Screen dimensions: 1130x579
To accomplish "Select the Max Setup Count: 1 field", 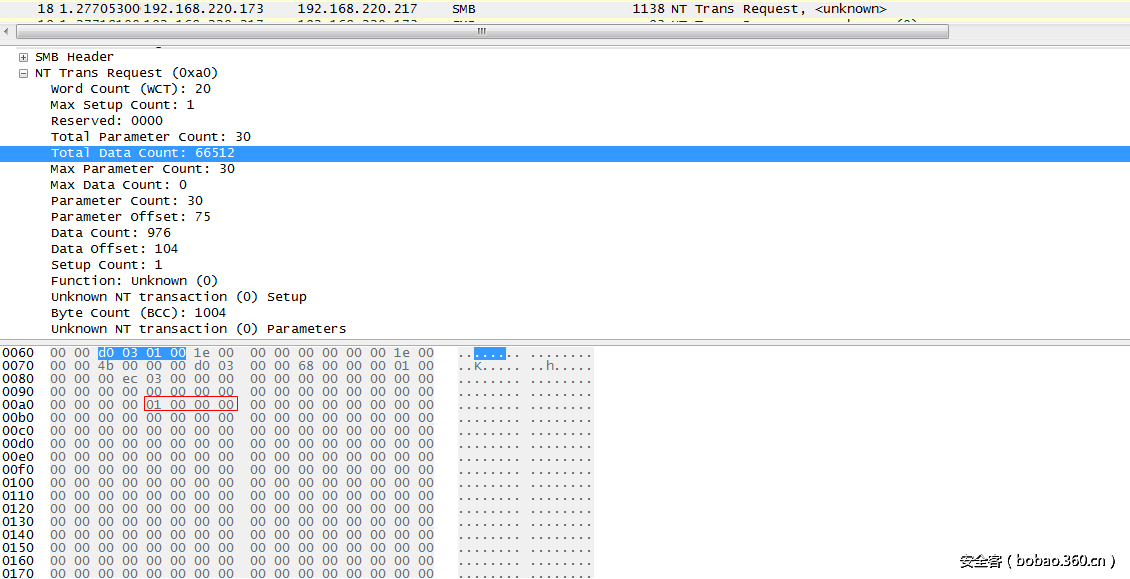I will tap(120, 104).
